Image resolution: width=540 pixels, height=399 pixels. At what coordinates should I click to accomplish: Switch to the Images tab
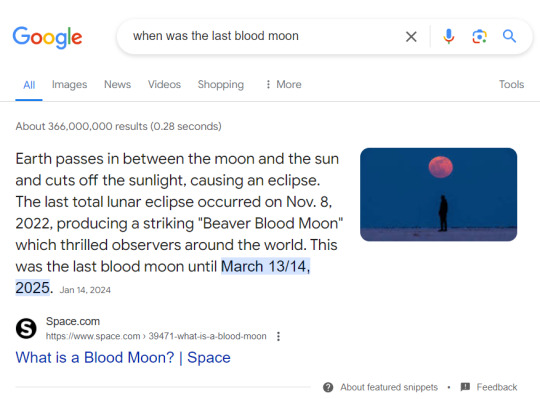[x=69, y=84]
